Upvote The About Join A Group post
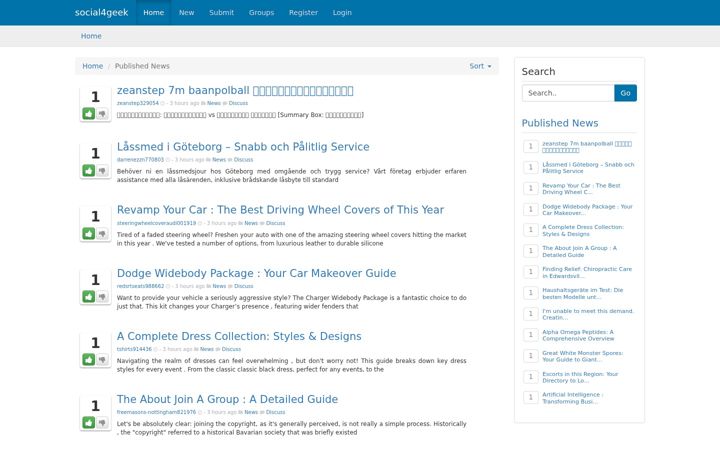 [89, 422]
